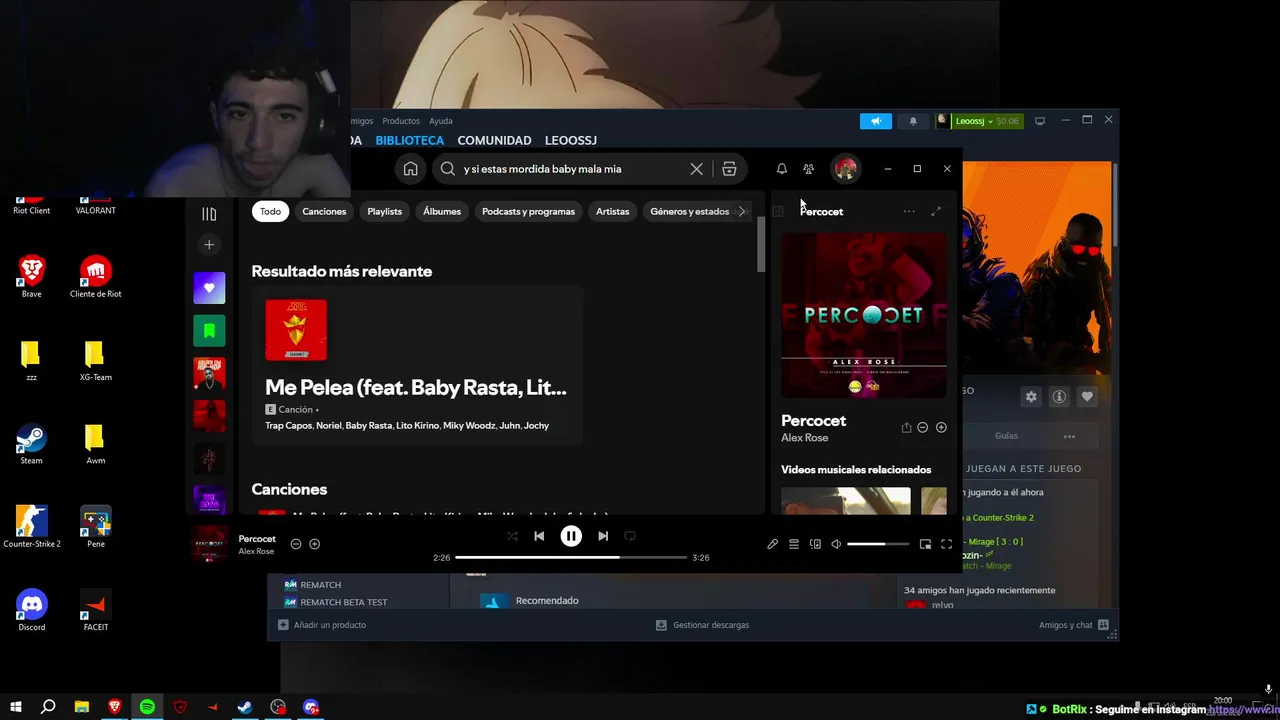Open Windows Start menu
Image resolution: width=1280 pixels, height=720 pixels.
coord(16,707)
